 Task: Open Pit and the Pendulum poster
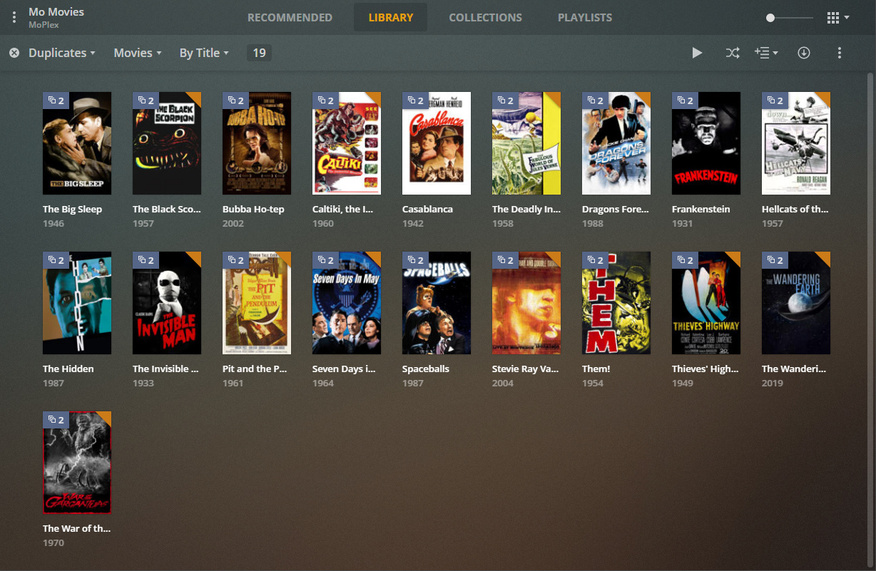(256, 303)
